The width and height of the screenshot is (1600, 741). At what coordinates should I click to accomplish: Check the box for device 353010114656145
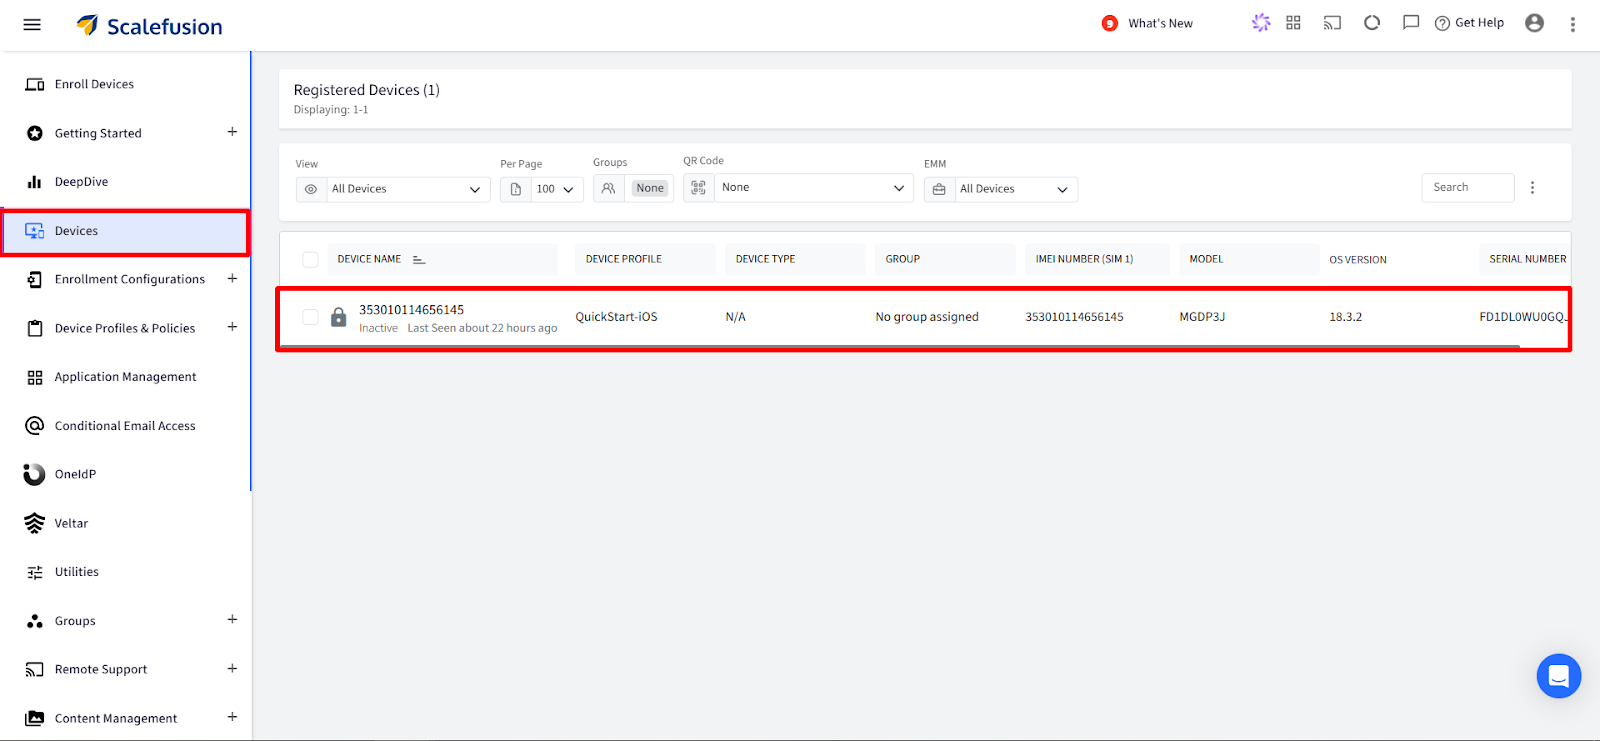tap(310, 317)
